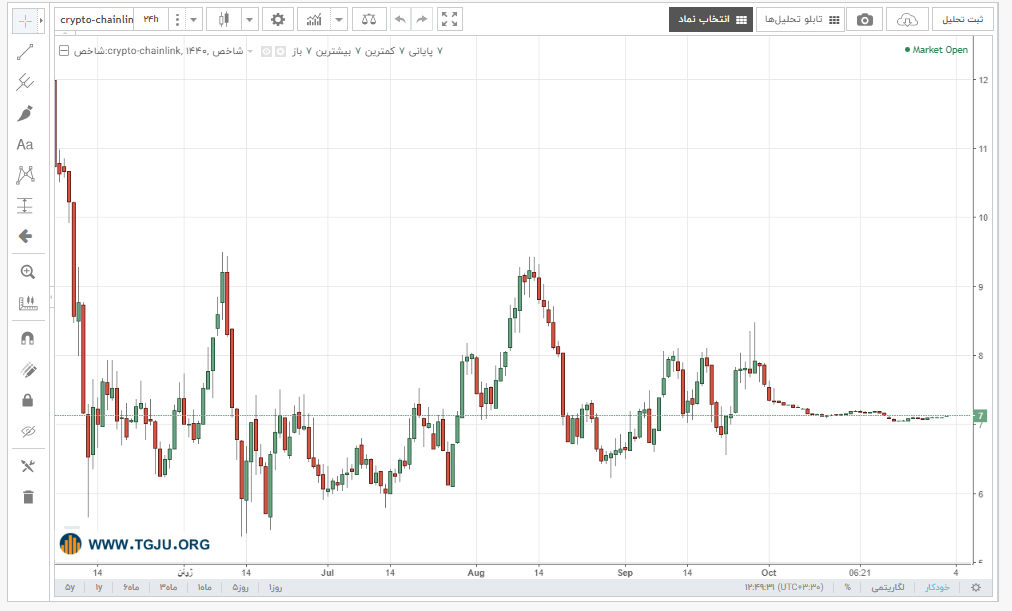Select the chart pattern tool

tap(25, 175)
